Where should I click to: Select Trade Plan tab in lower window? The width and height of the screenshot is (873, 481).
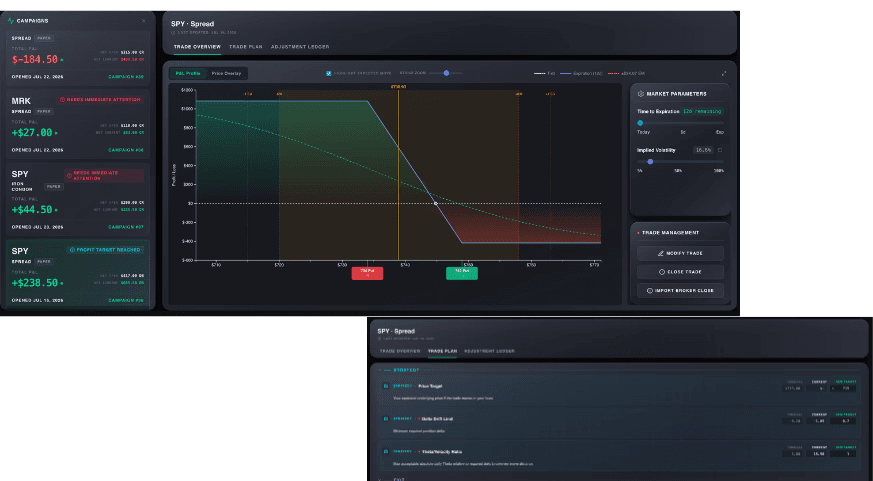pos(443,351)
